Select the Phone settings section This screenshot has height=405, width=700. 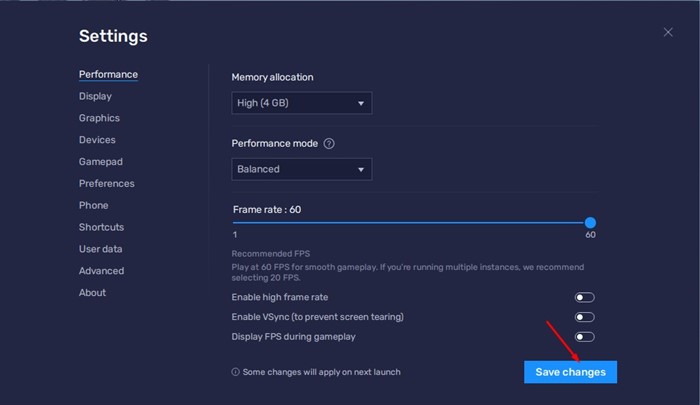[93, 205]
